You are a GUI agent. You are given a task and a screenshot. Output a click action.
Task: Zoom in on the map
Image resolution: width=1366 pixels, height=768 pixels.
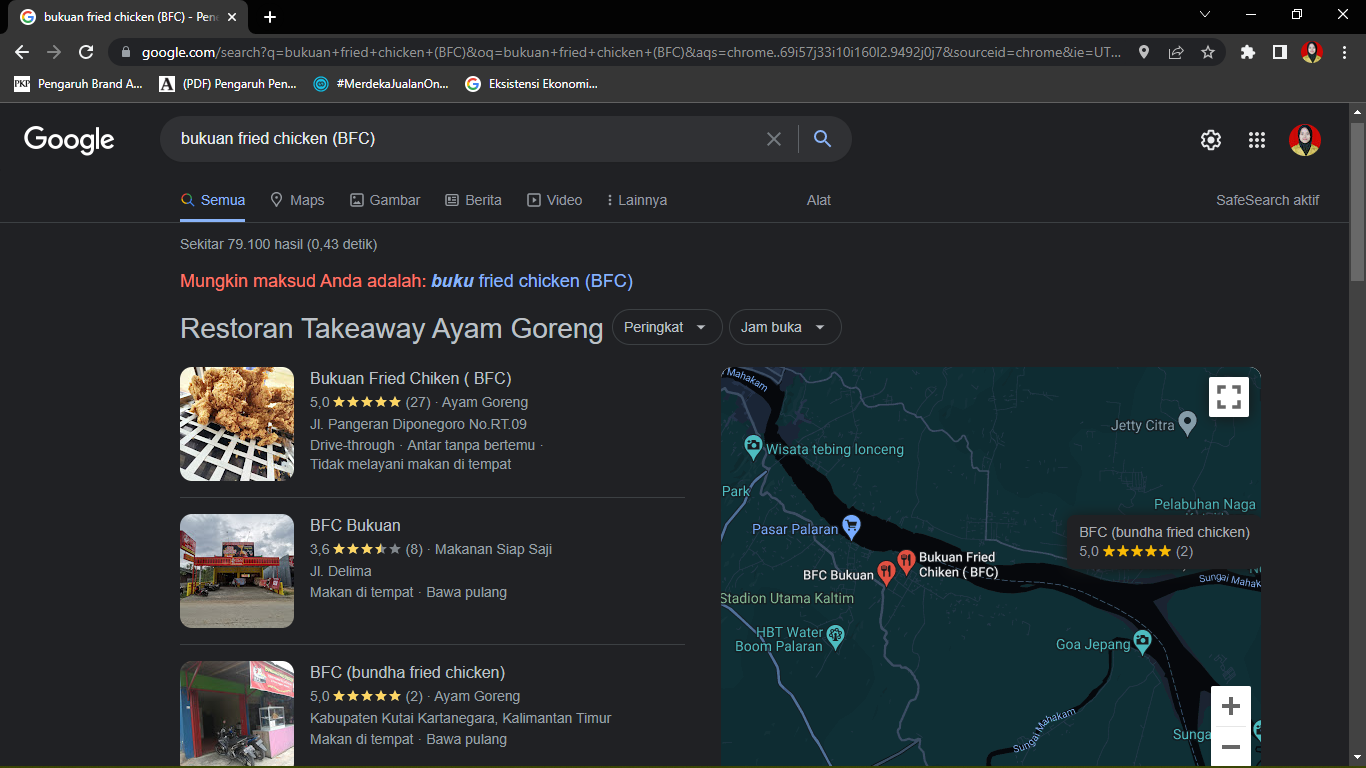1231,706
